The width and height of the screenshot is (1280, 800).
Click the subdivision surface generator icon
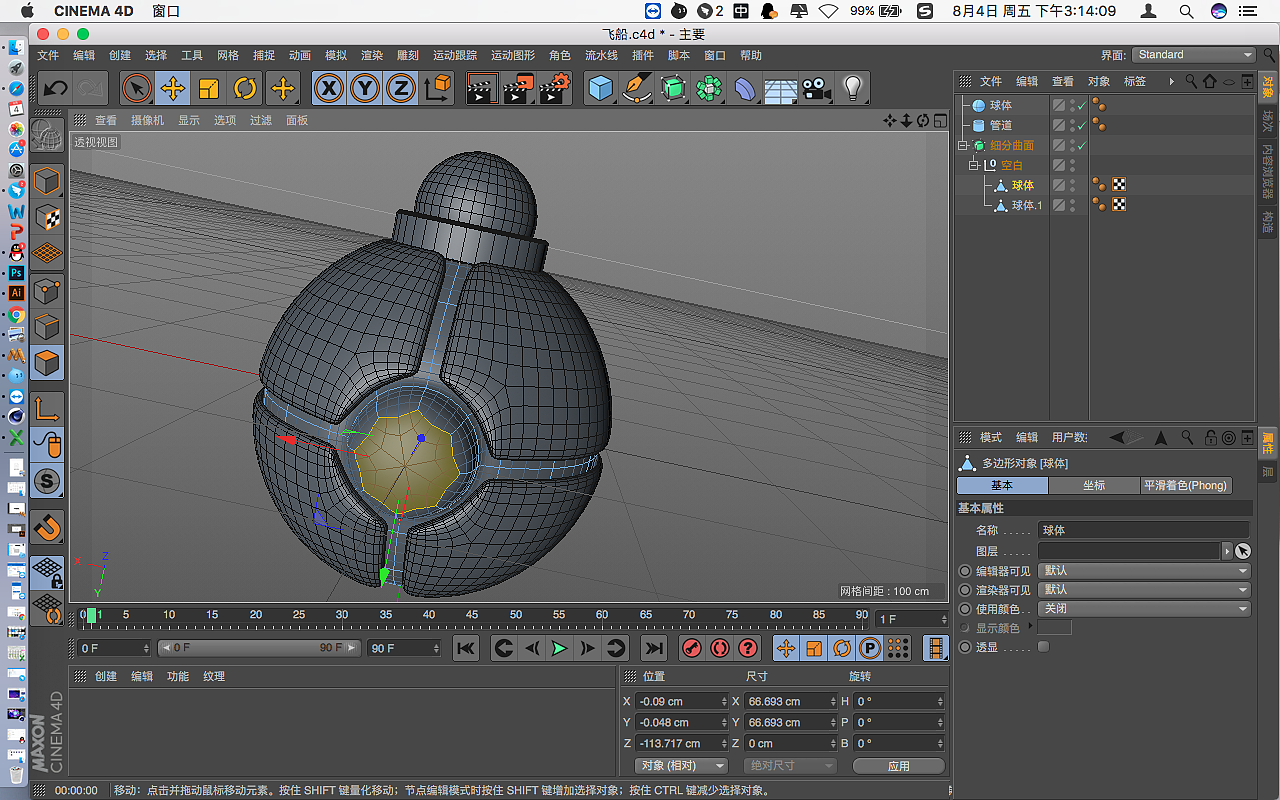coord(673,88)
